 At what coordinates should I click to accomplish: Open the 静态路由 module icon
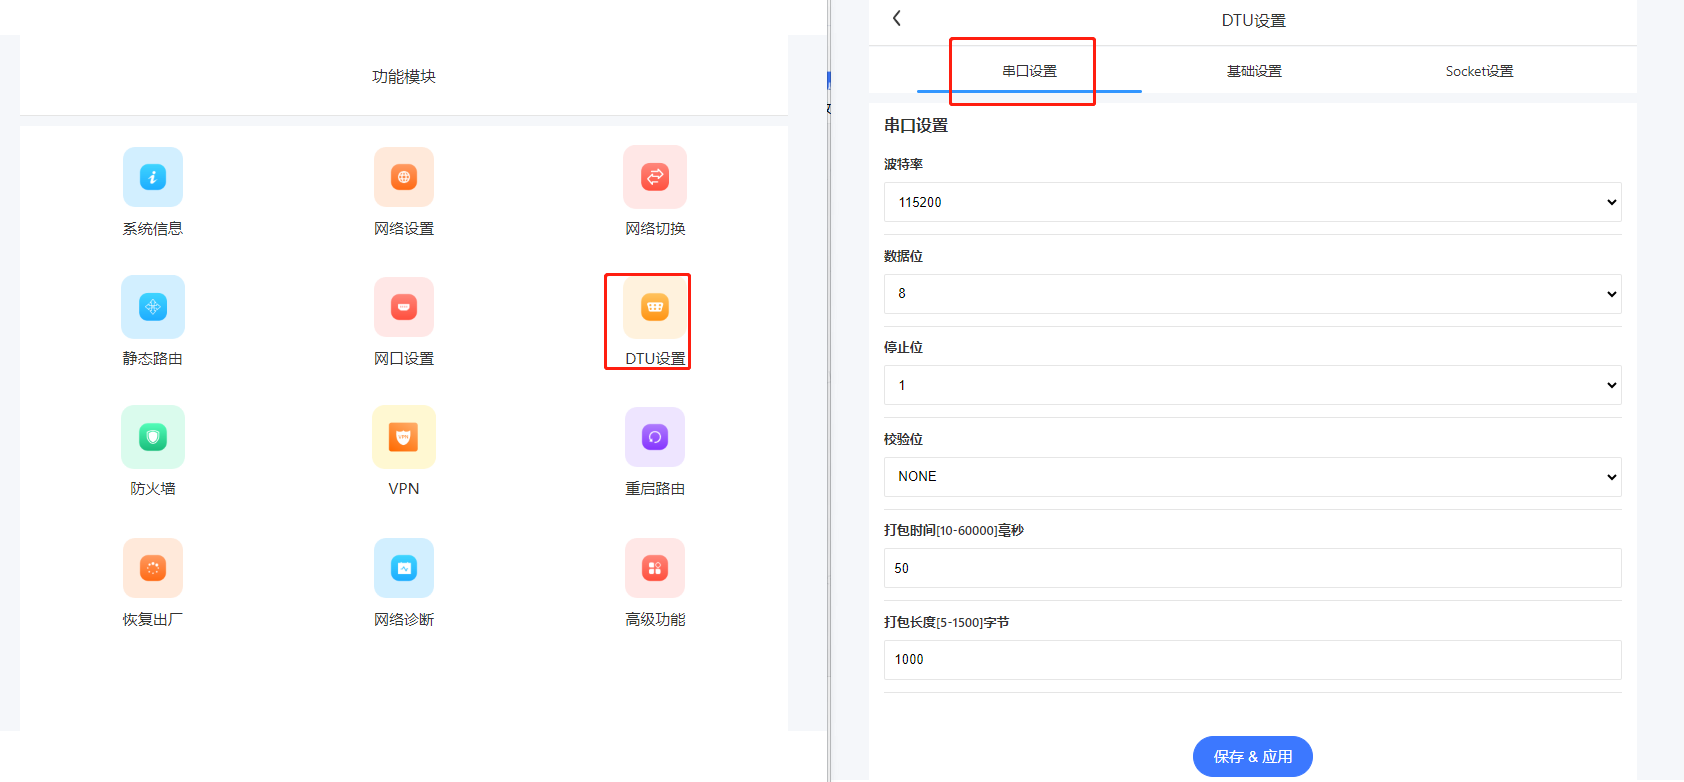tap(153, 307)
